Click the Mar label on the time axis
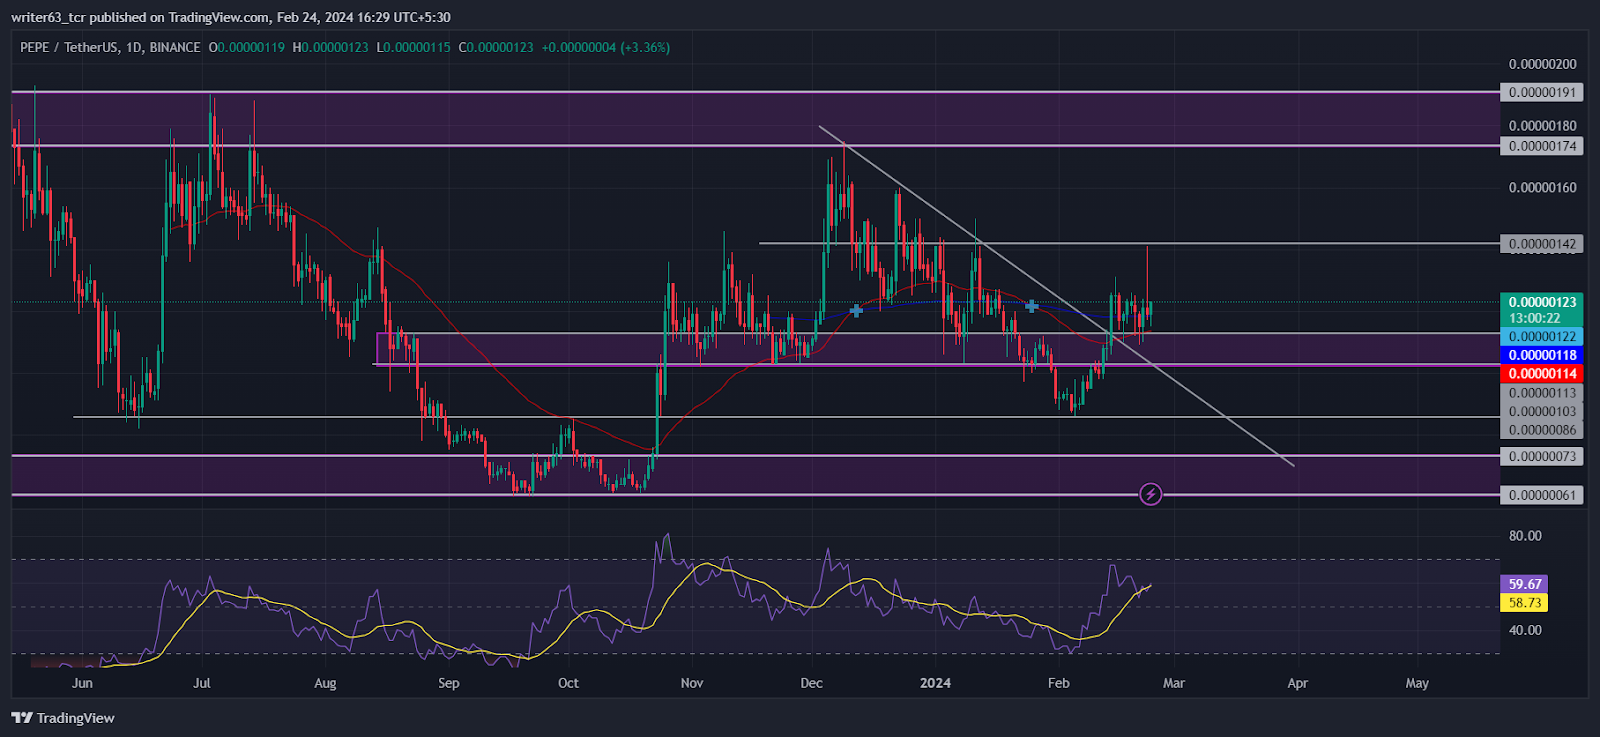 1174,683
